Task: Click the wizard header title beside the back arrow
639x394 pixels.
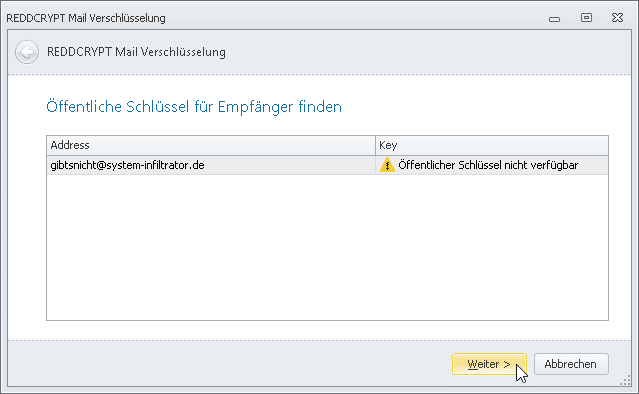Action: 136,52
